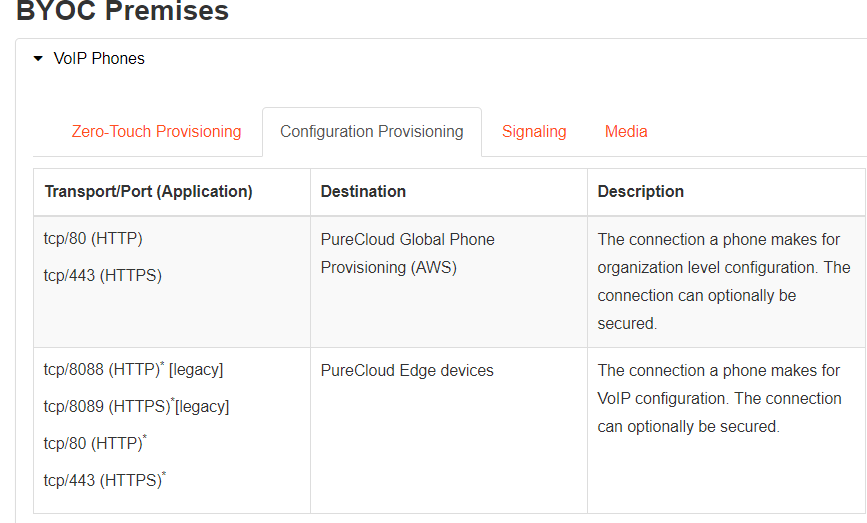Switch to the Media tab
867x523 pixels.
pyautogui.click(x=626, y=132)
